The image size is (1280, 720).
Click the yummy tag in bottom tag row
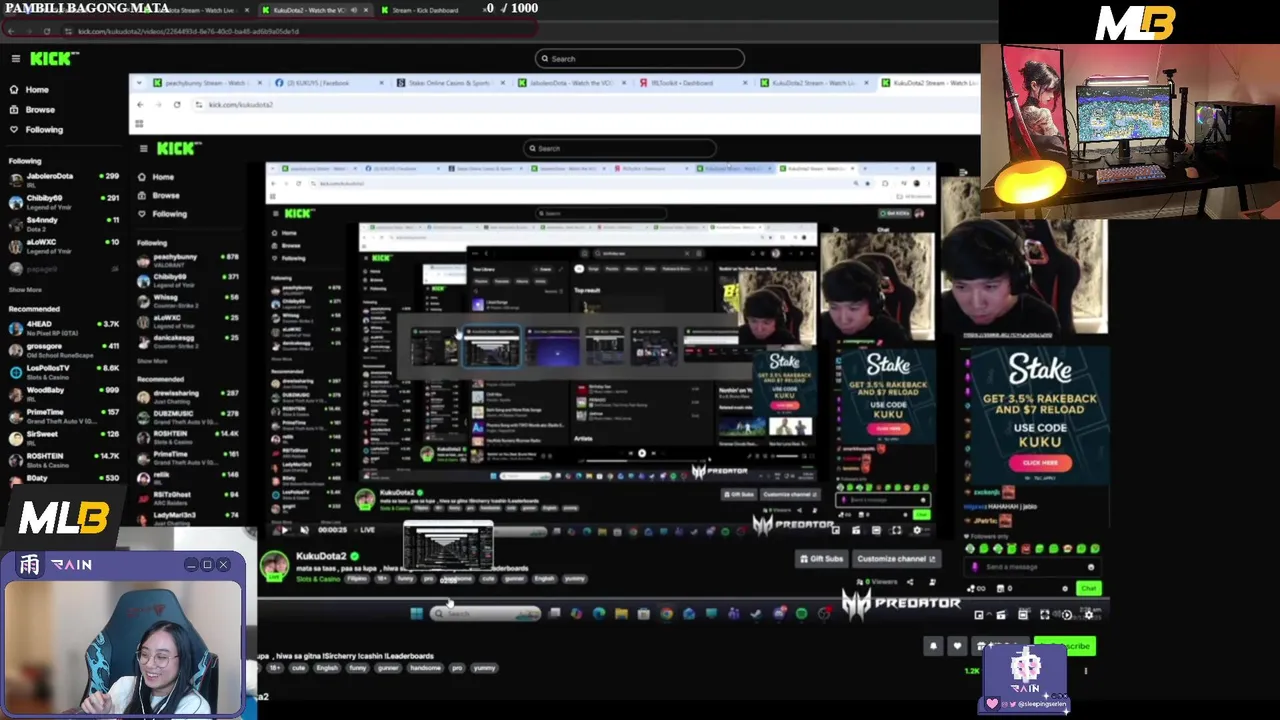pyautogui.click(x=485, y=668)
